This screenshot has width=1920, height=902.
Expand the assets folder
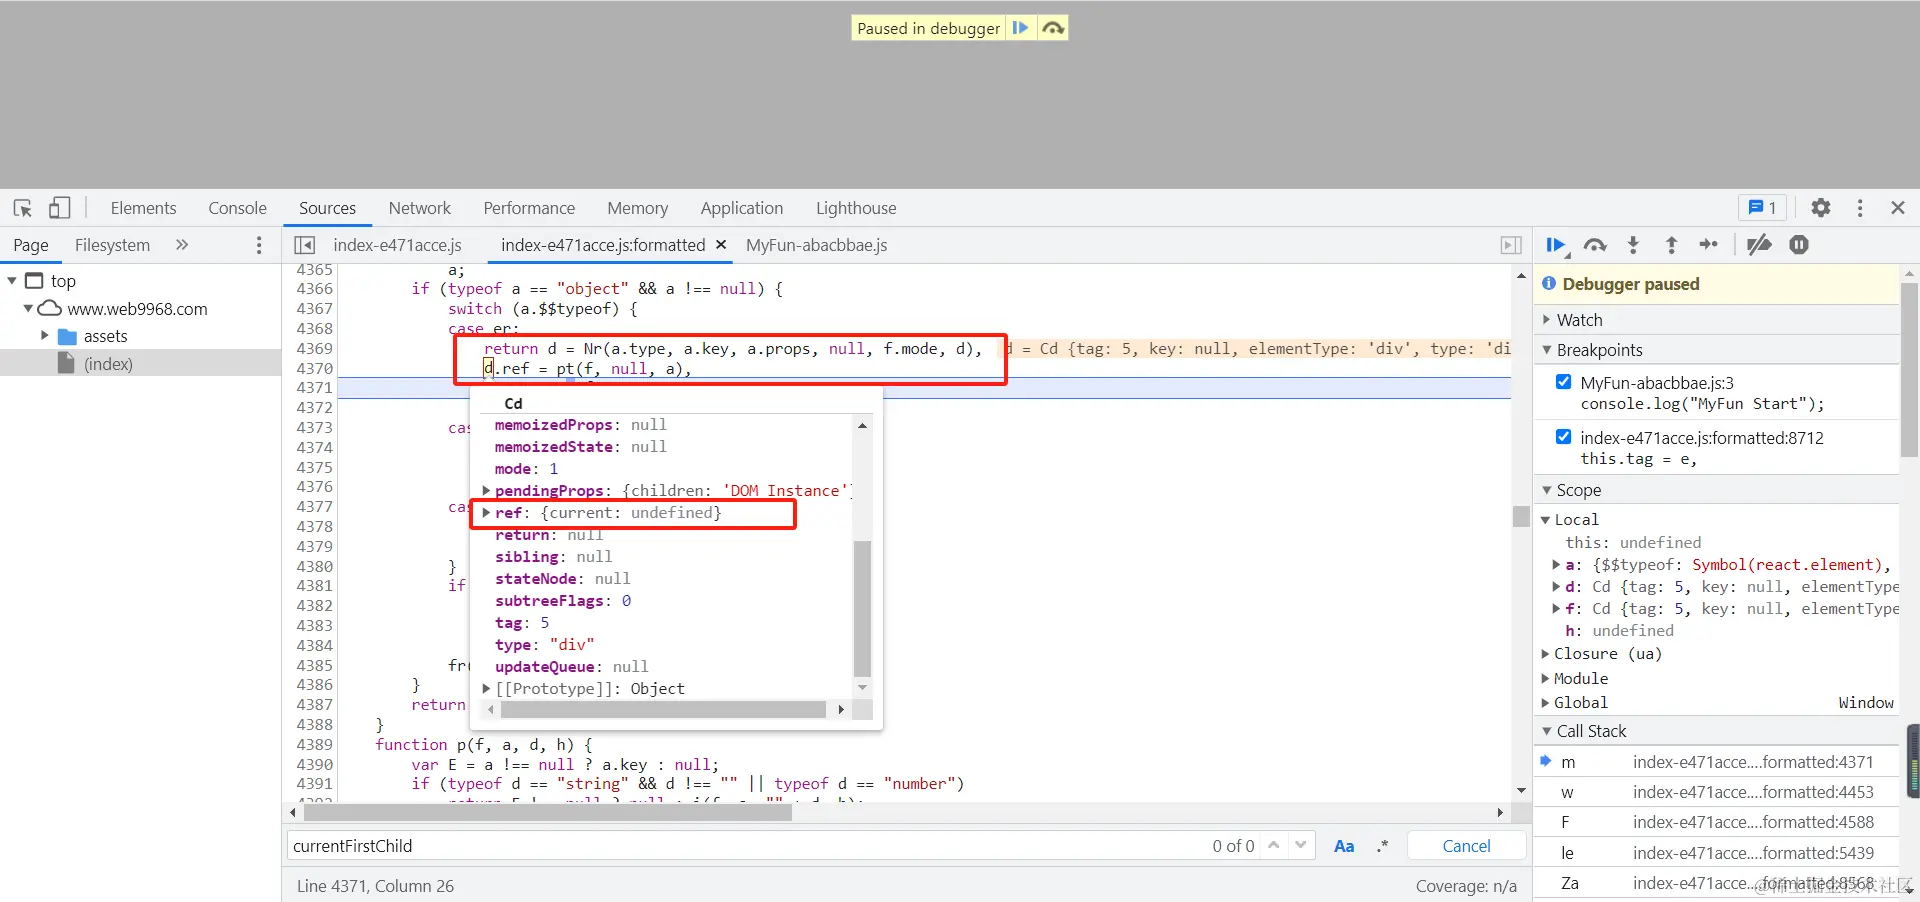coord(44,336)
